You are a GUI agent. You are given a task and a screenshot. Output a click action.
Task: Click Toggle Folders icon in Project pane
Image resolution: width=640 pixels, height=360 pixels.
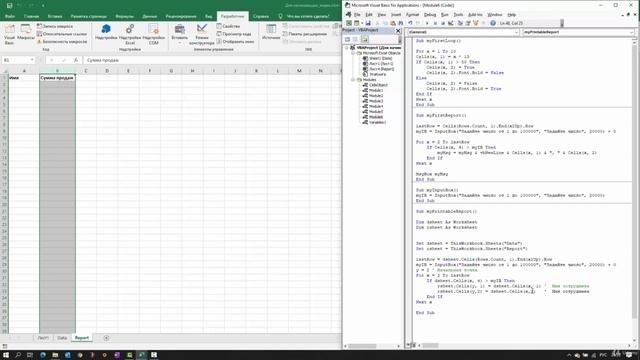coord(364,40)
